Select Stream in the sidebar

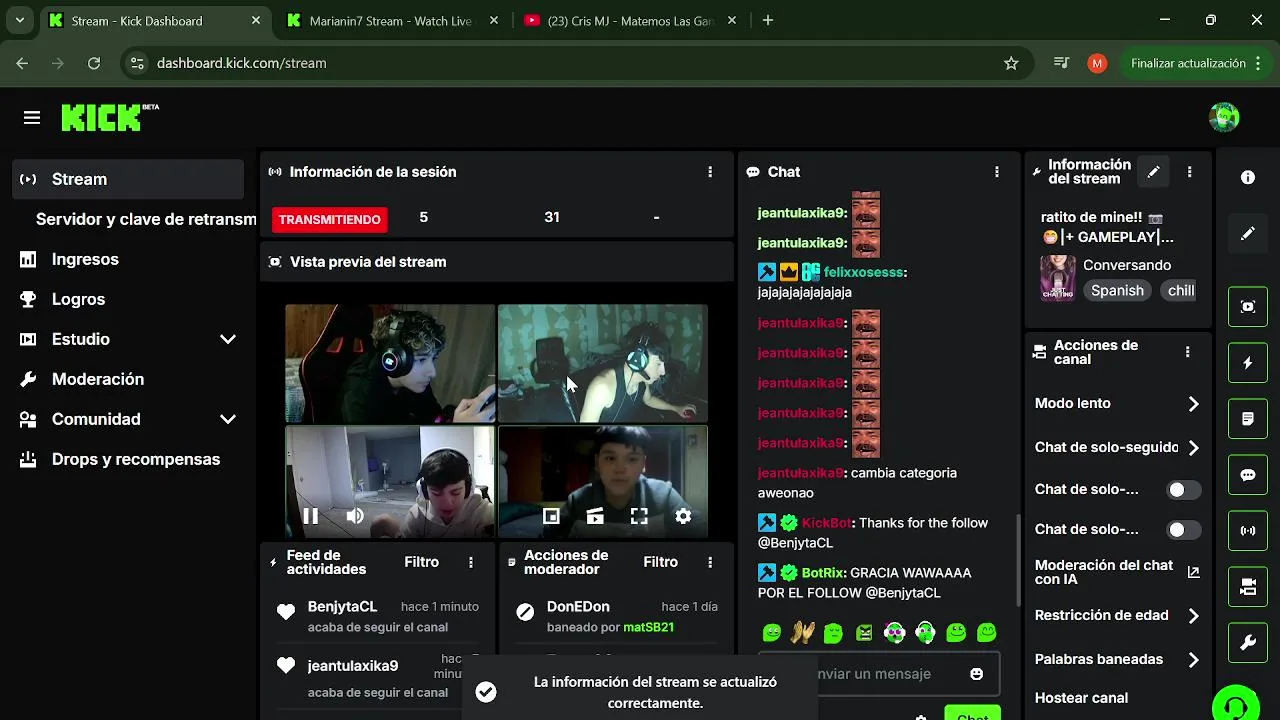pyautogui.click(x=128, y=179)
